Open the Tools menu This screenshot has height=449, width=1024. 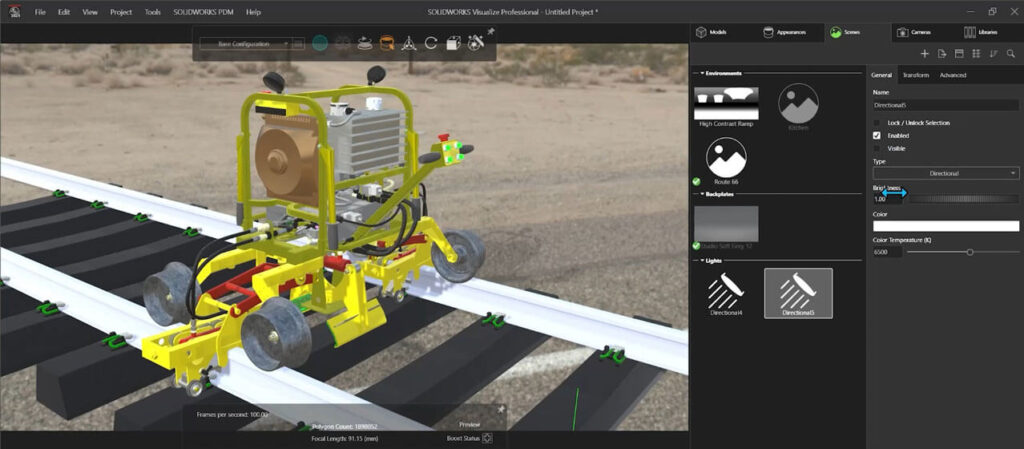(x=153, y=12)
